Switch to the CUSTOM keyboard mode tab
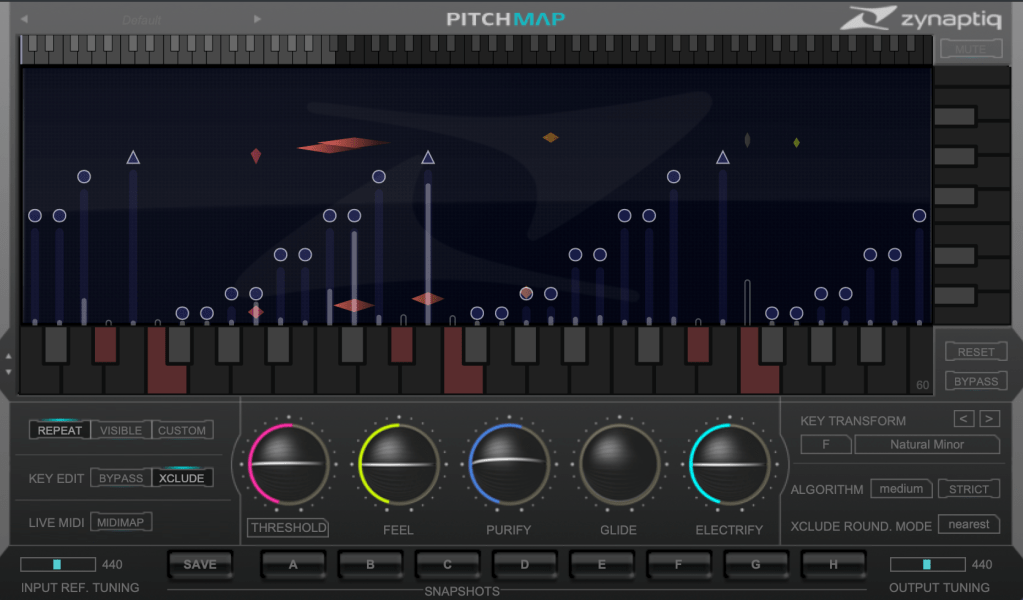This screenshot has height=600, width=1023. [x=182, y=430]
